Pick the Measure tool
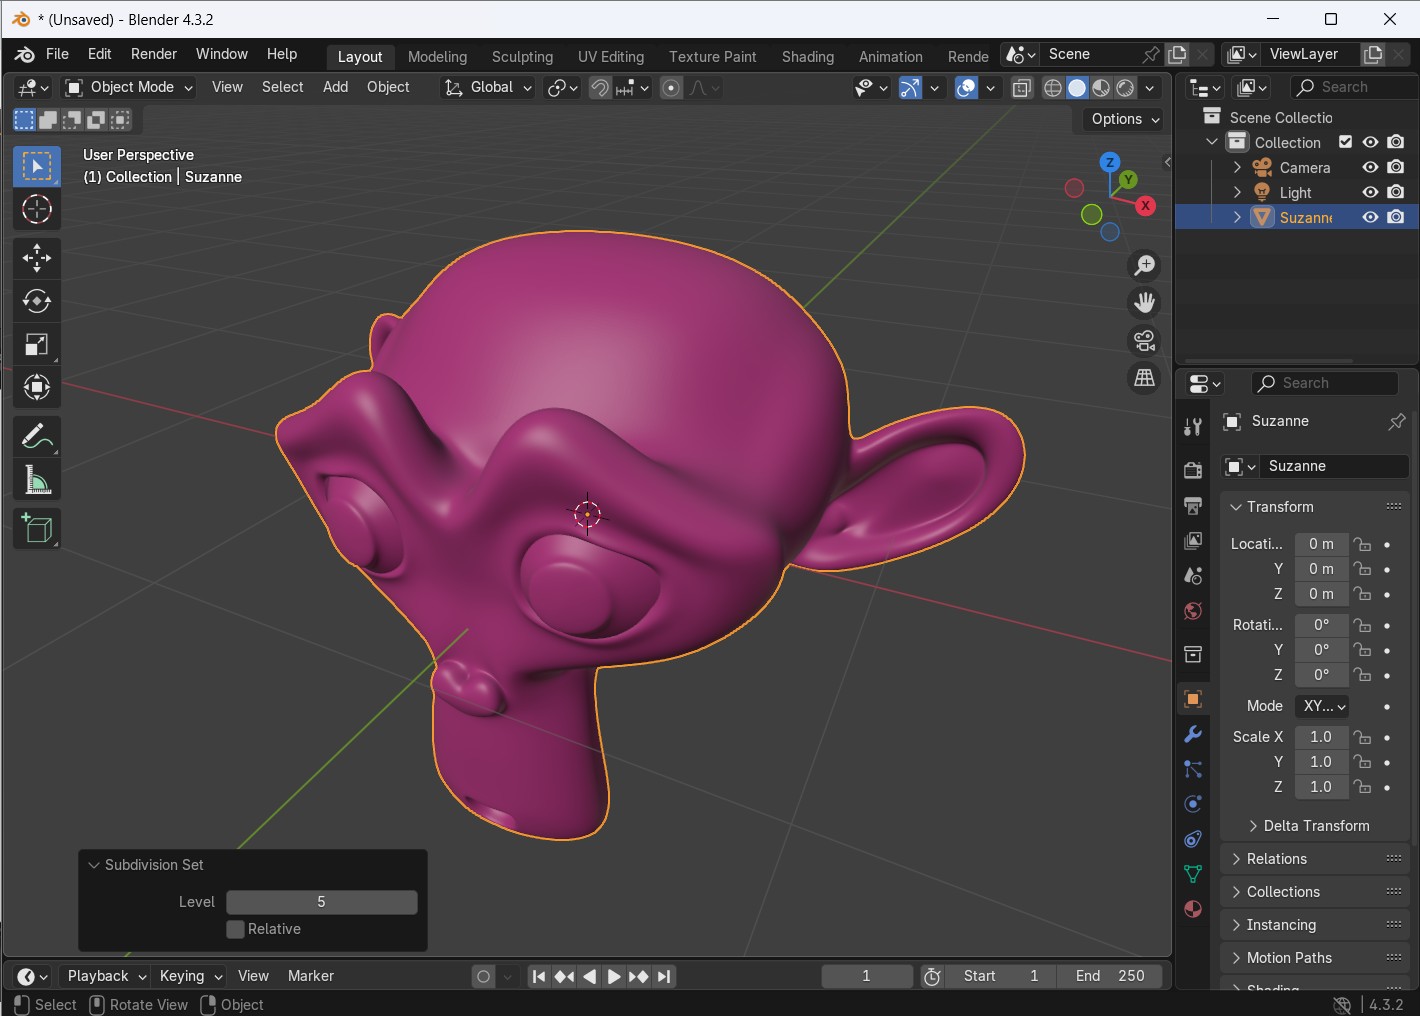The height and width of the screenshot is (1016, 1420). pyautogui.click(x=37, y=480)
